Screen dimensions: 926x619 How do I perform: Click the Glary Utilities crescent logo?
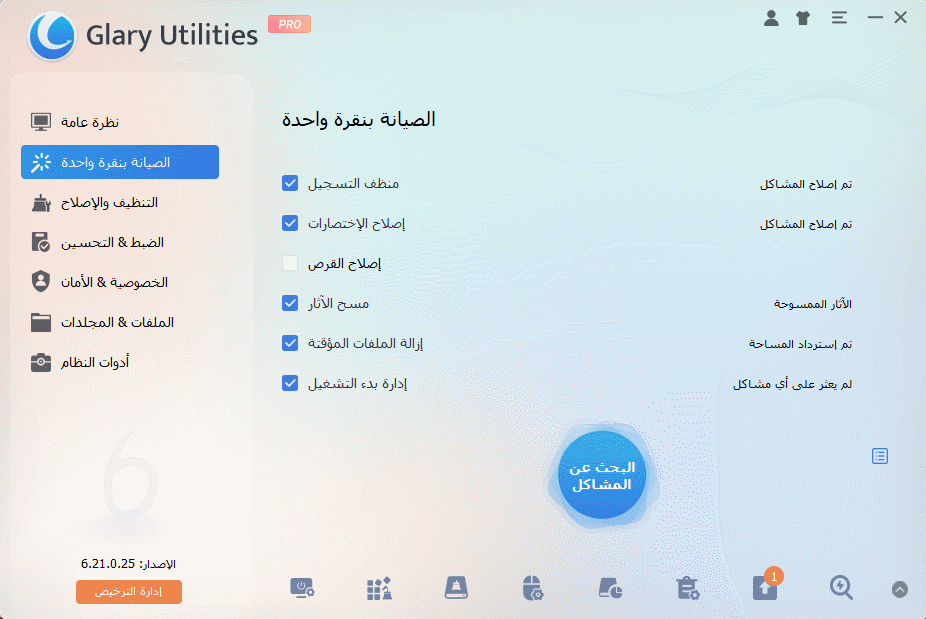(52, 35)
